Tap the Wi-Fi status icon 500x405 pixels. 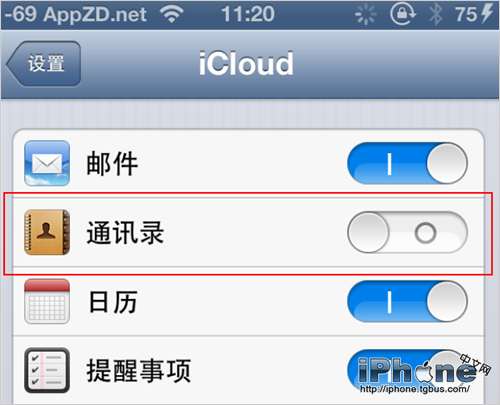click(171, 14)
